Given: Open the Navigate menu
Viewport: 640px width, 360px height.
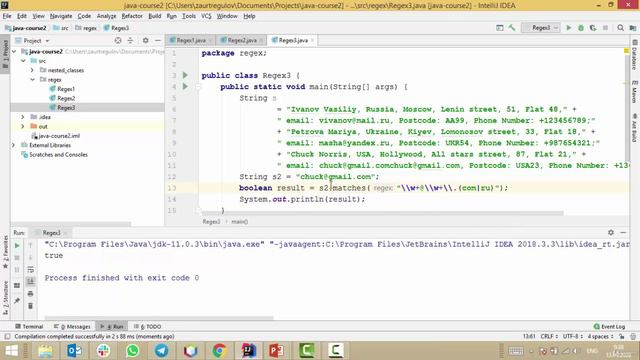Looking at the screenshot, I should [x=61, y=16].
